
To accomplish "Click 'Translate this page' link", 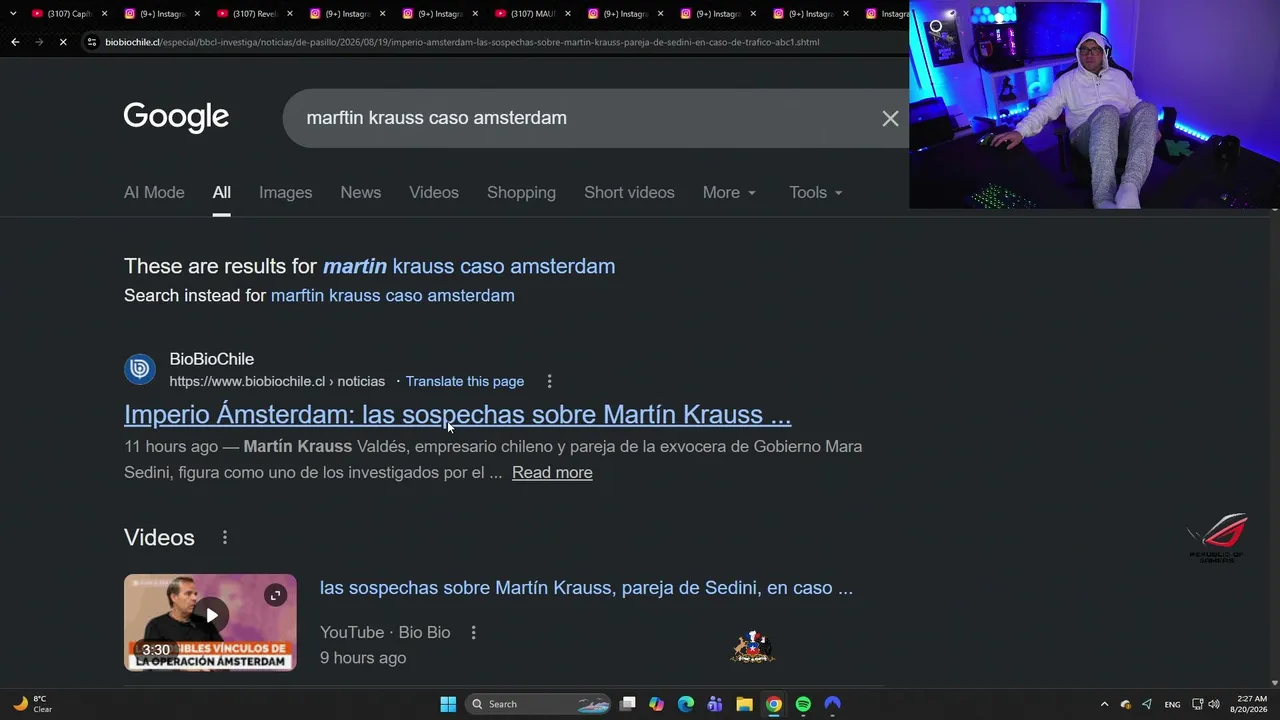I will [x=465, y=381].
